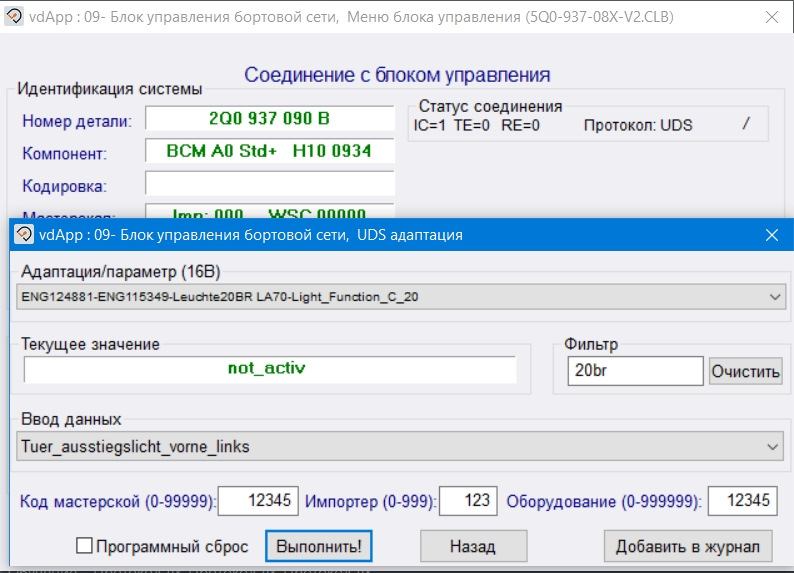
Task: Close the main Меню блока управления window
Action: click(x=772, y=17)
